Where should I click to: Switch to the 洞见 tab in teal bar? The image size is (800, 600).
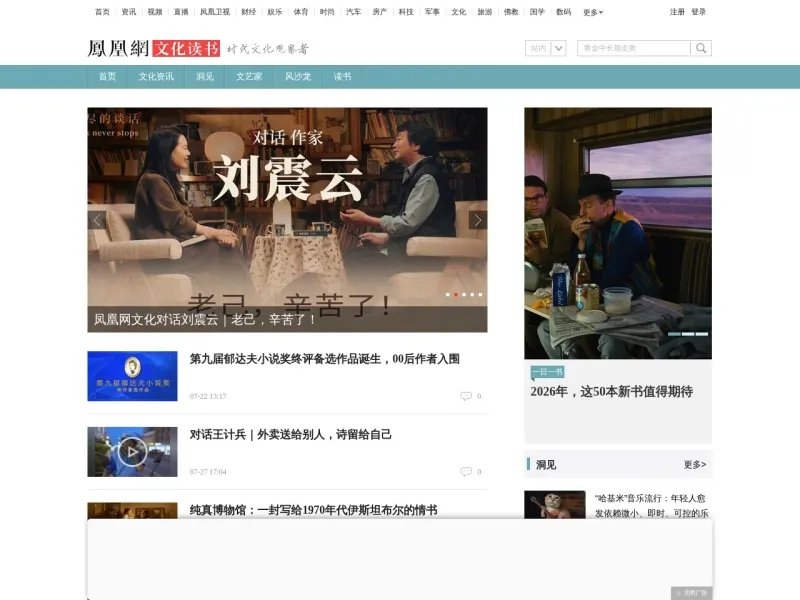(x=205, y=77)
